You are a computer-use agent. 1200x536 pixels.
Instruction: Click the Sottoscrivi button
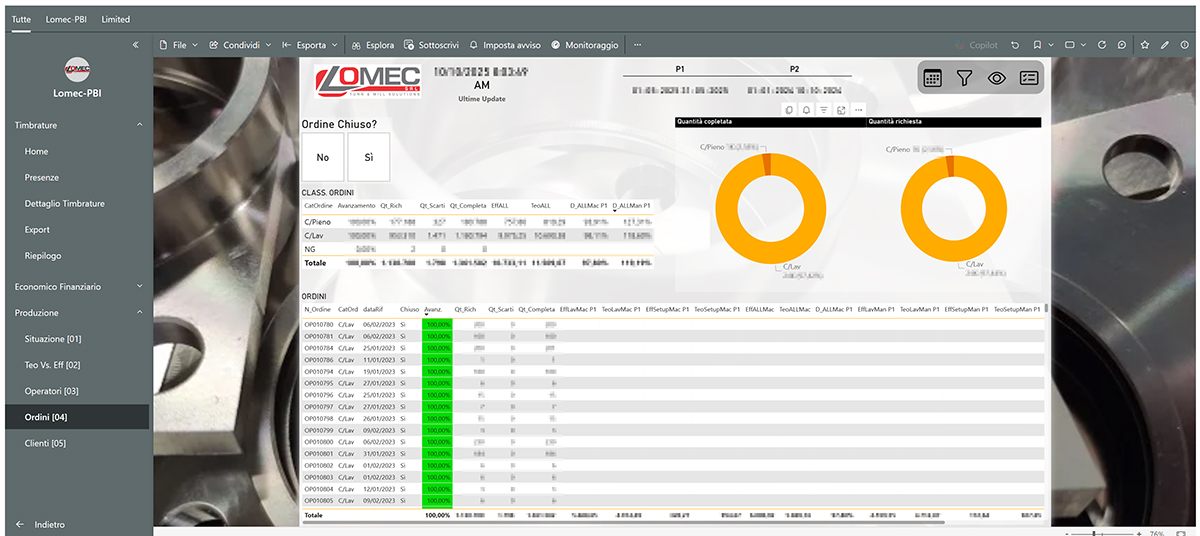tap(431, 45)
